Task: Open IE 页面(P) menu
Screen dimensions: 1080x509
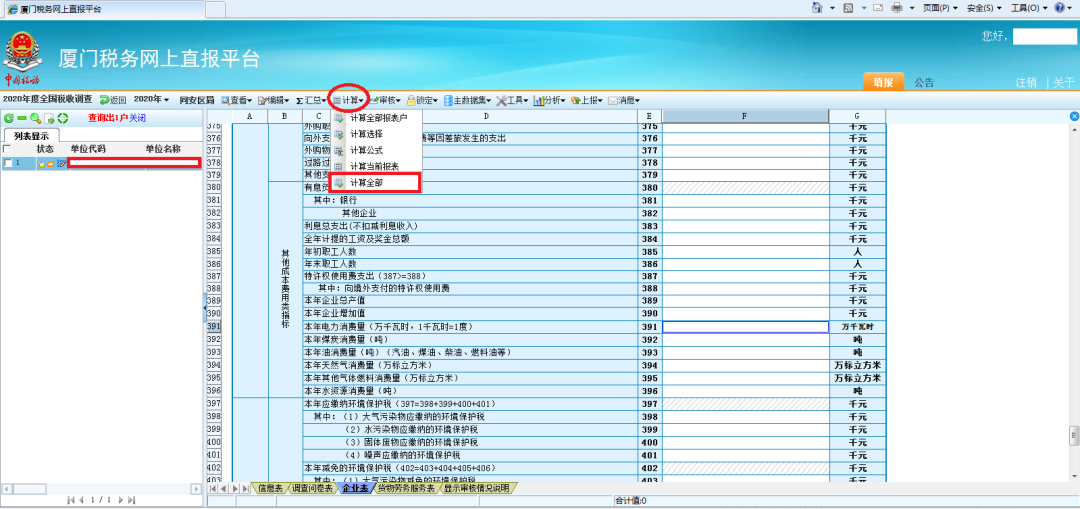Action: click(941, 8)
